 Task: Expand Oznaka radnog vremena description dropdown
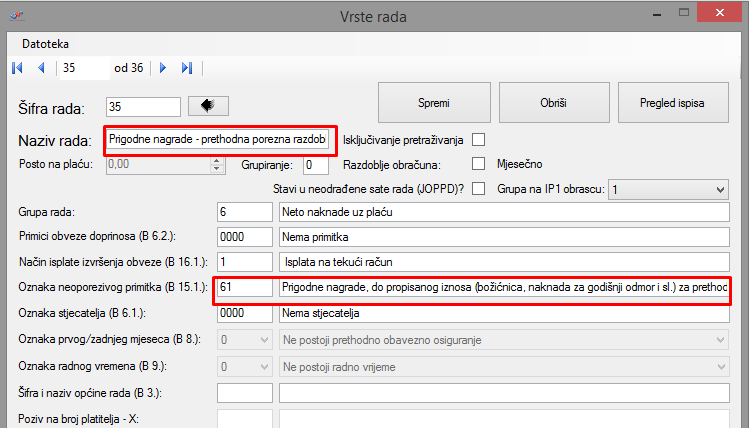720,366
